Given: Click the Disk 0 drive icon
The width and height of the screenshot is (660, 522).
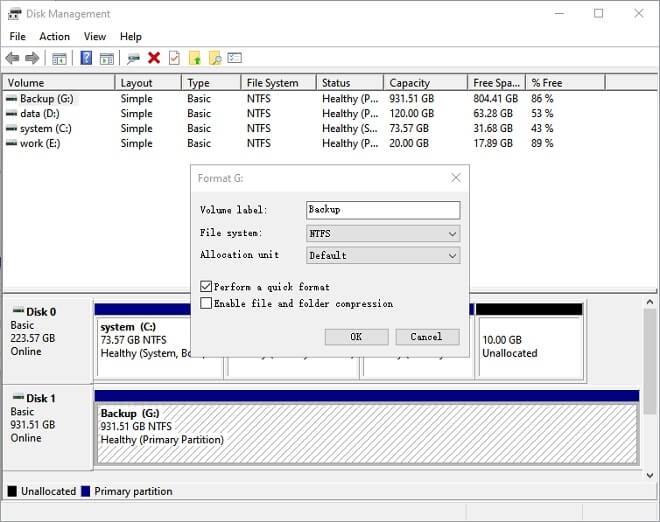Looking at the screenshot, I should (18, 311).
